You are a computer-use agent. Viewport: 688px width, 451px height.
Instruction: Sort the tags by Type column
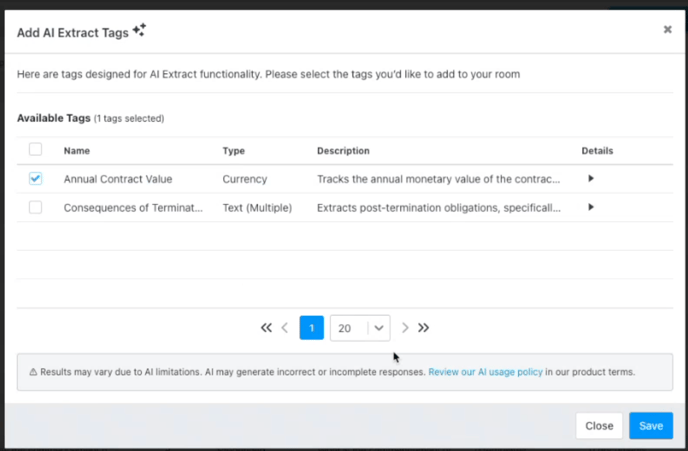click(x=233, y=151)
